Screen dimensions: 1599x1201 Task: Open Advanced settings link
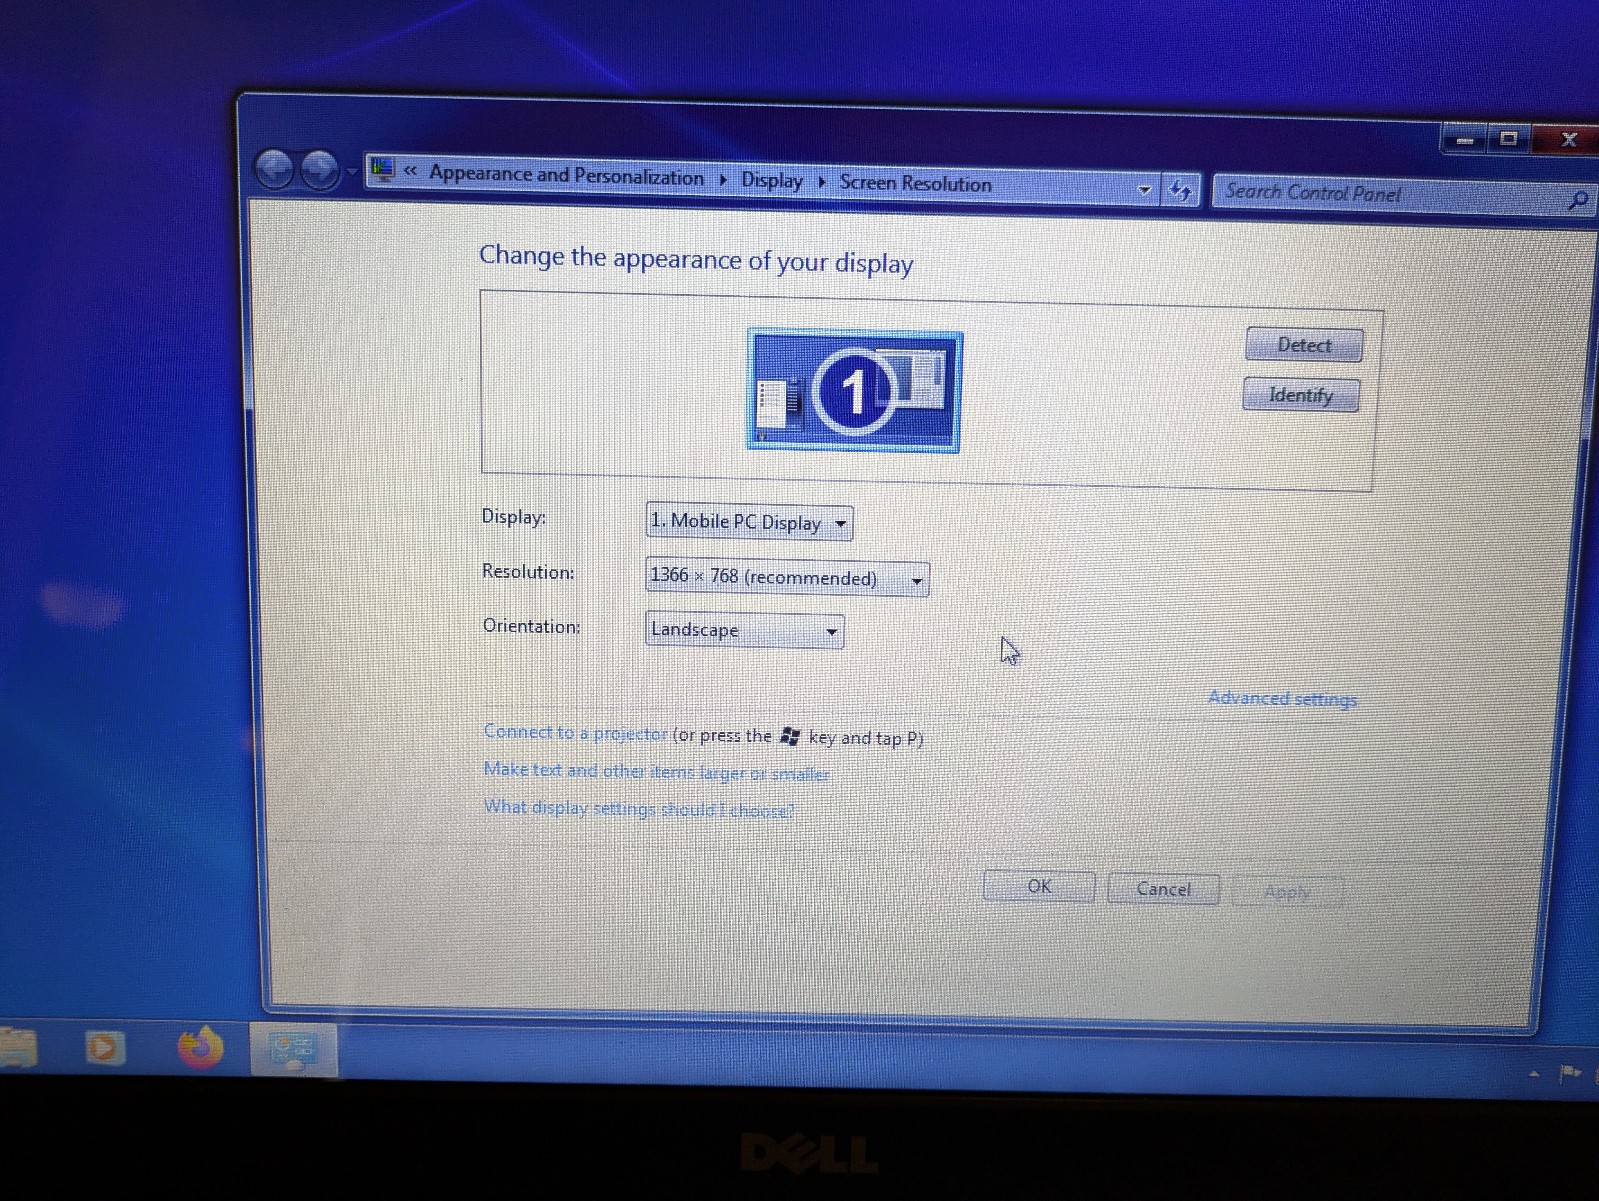tap(1282, 698)
